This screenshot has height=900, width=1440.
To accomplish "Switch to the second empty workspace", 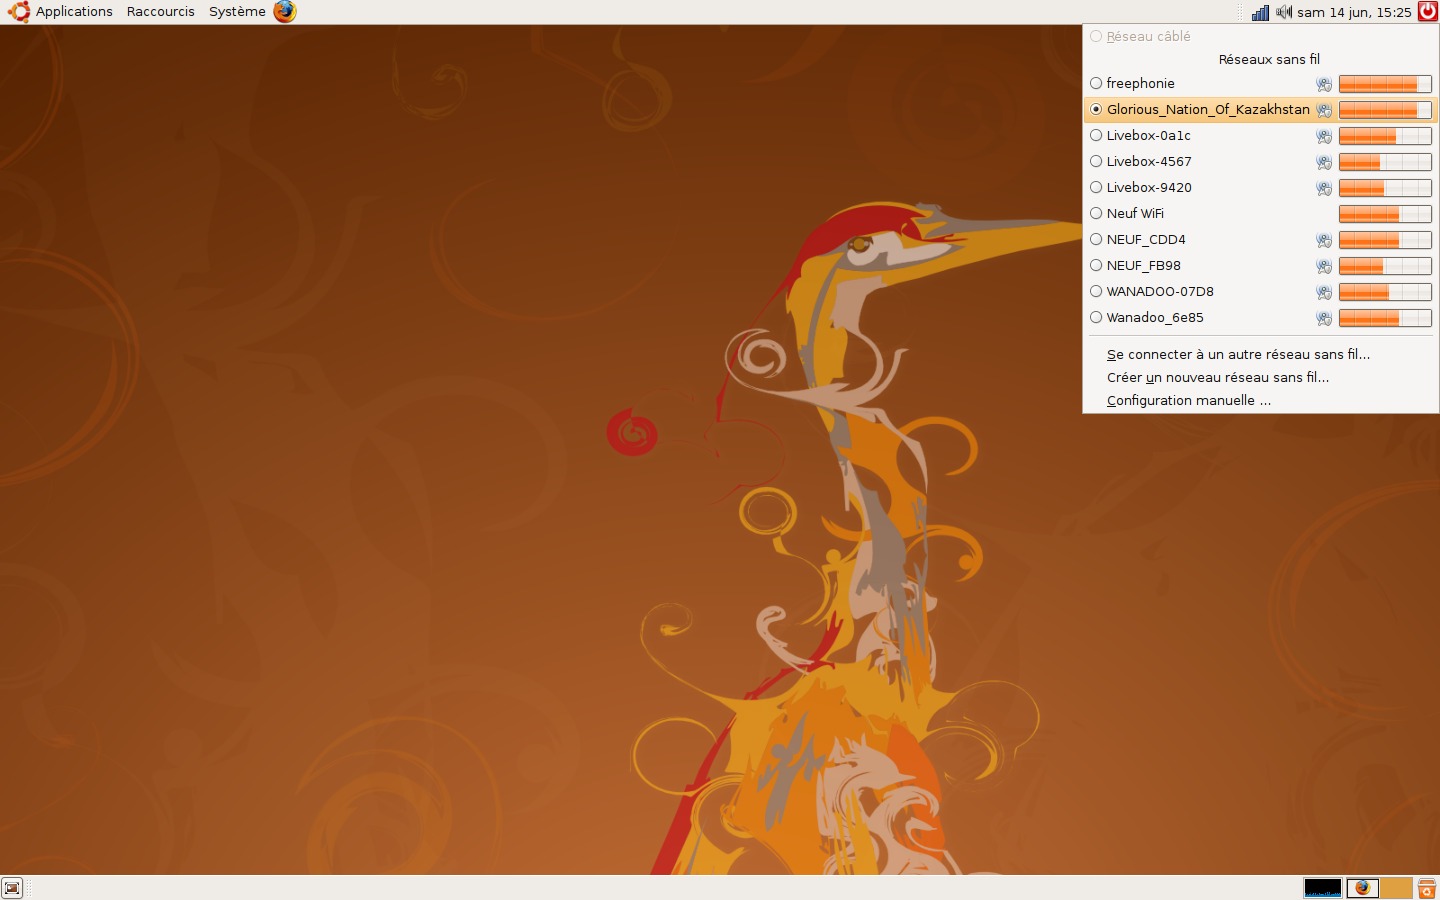I will coord(1396,888).
